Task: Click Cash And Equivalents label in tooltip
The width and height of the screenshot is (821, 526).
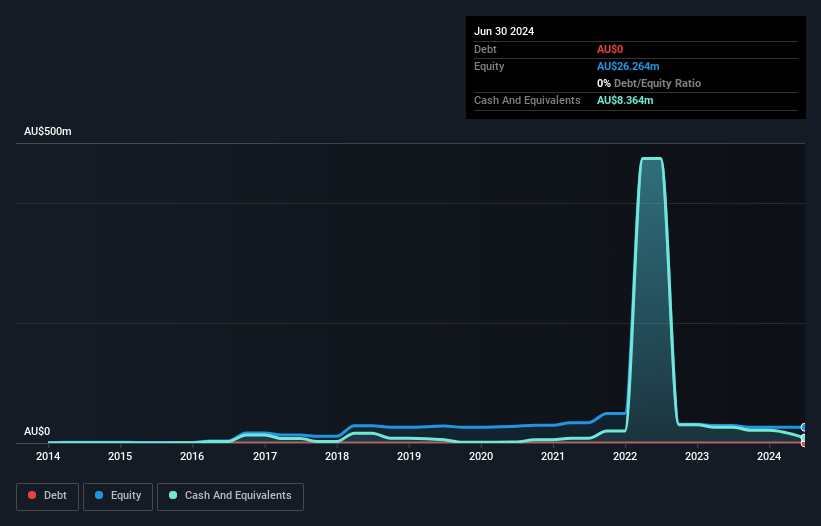Action: pos(527,100)
